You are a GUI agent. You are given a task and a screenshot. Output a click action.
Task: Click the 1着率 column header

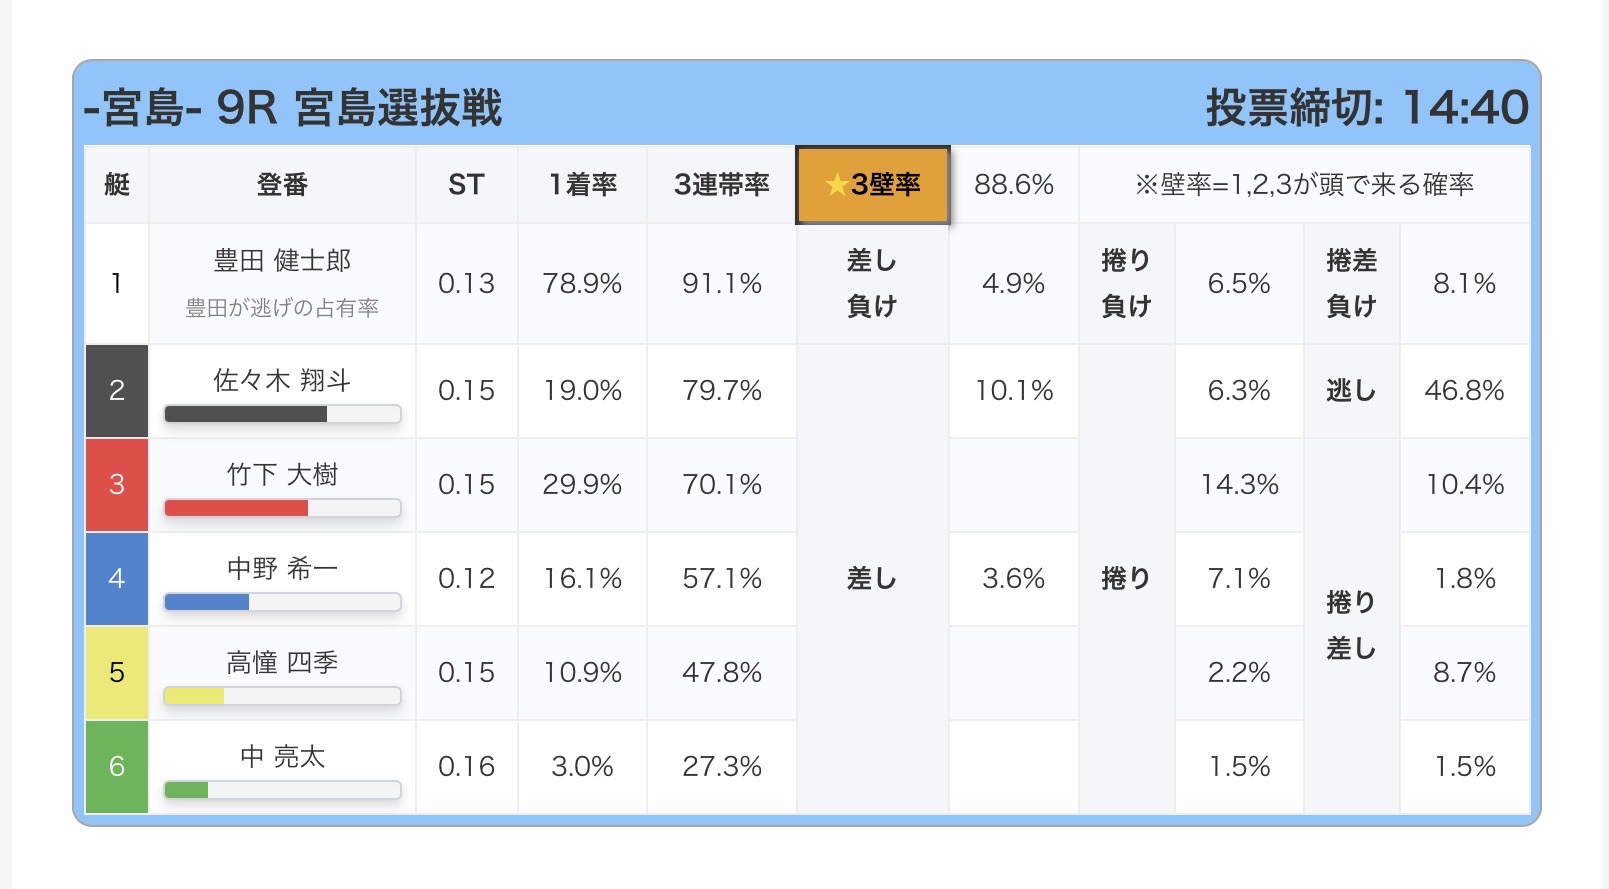pyautogui.click(x=582, y=185)
